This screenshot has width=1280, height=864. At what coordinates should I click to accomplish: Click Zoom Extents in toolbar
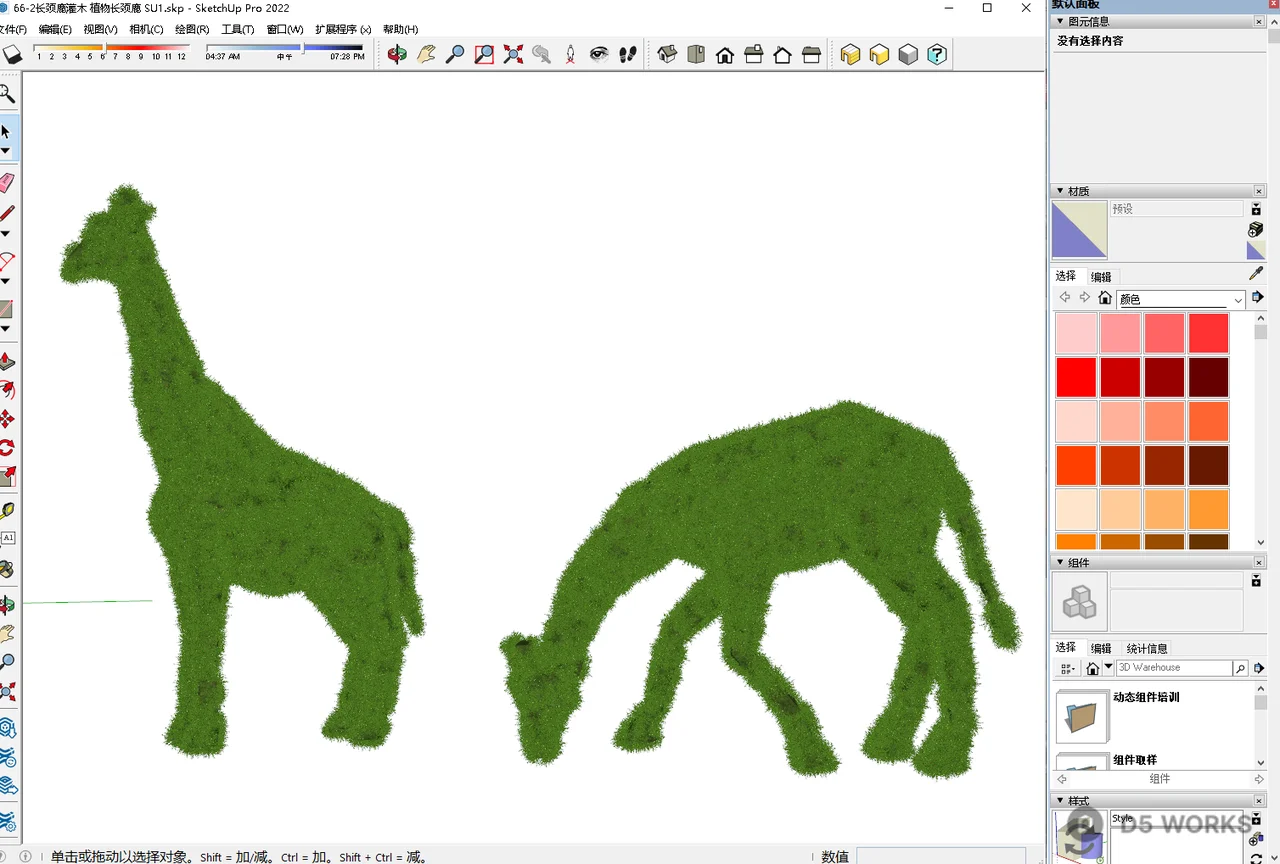click(x=513, y=54)
